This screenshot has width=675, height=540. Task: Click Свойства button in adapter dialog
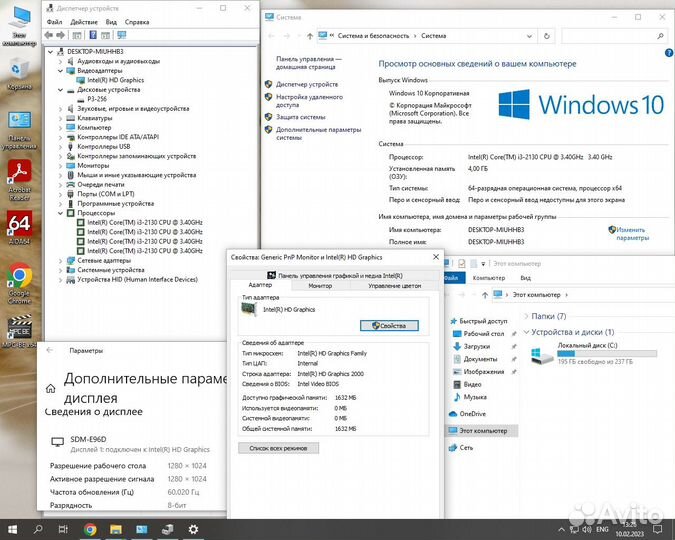[x=389, y=326]
